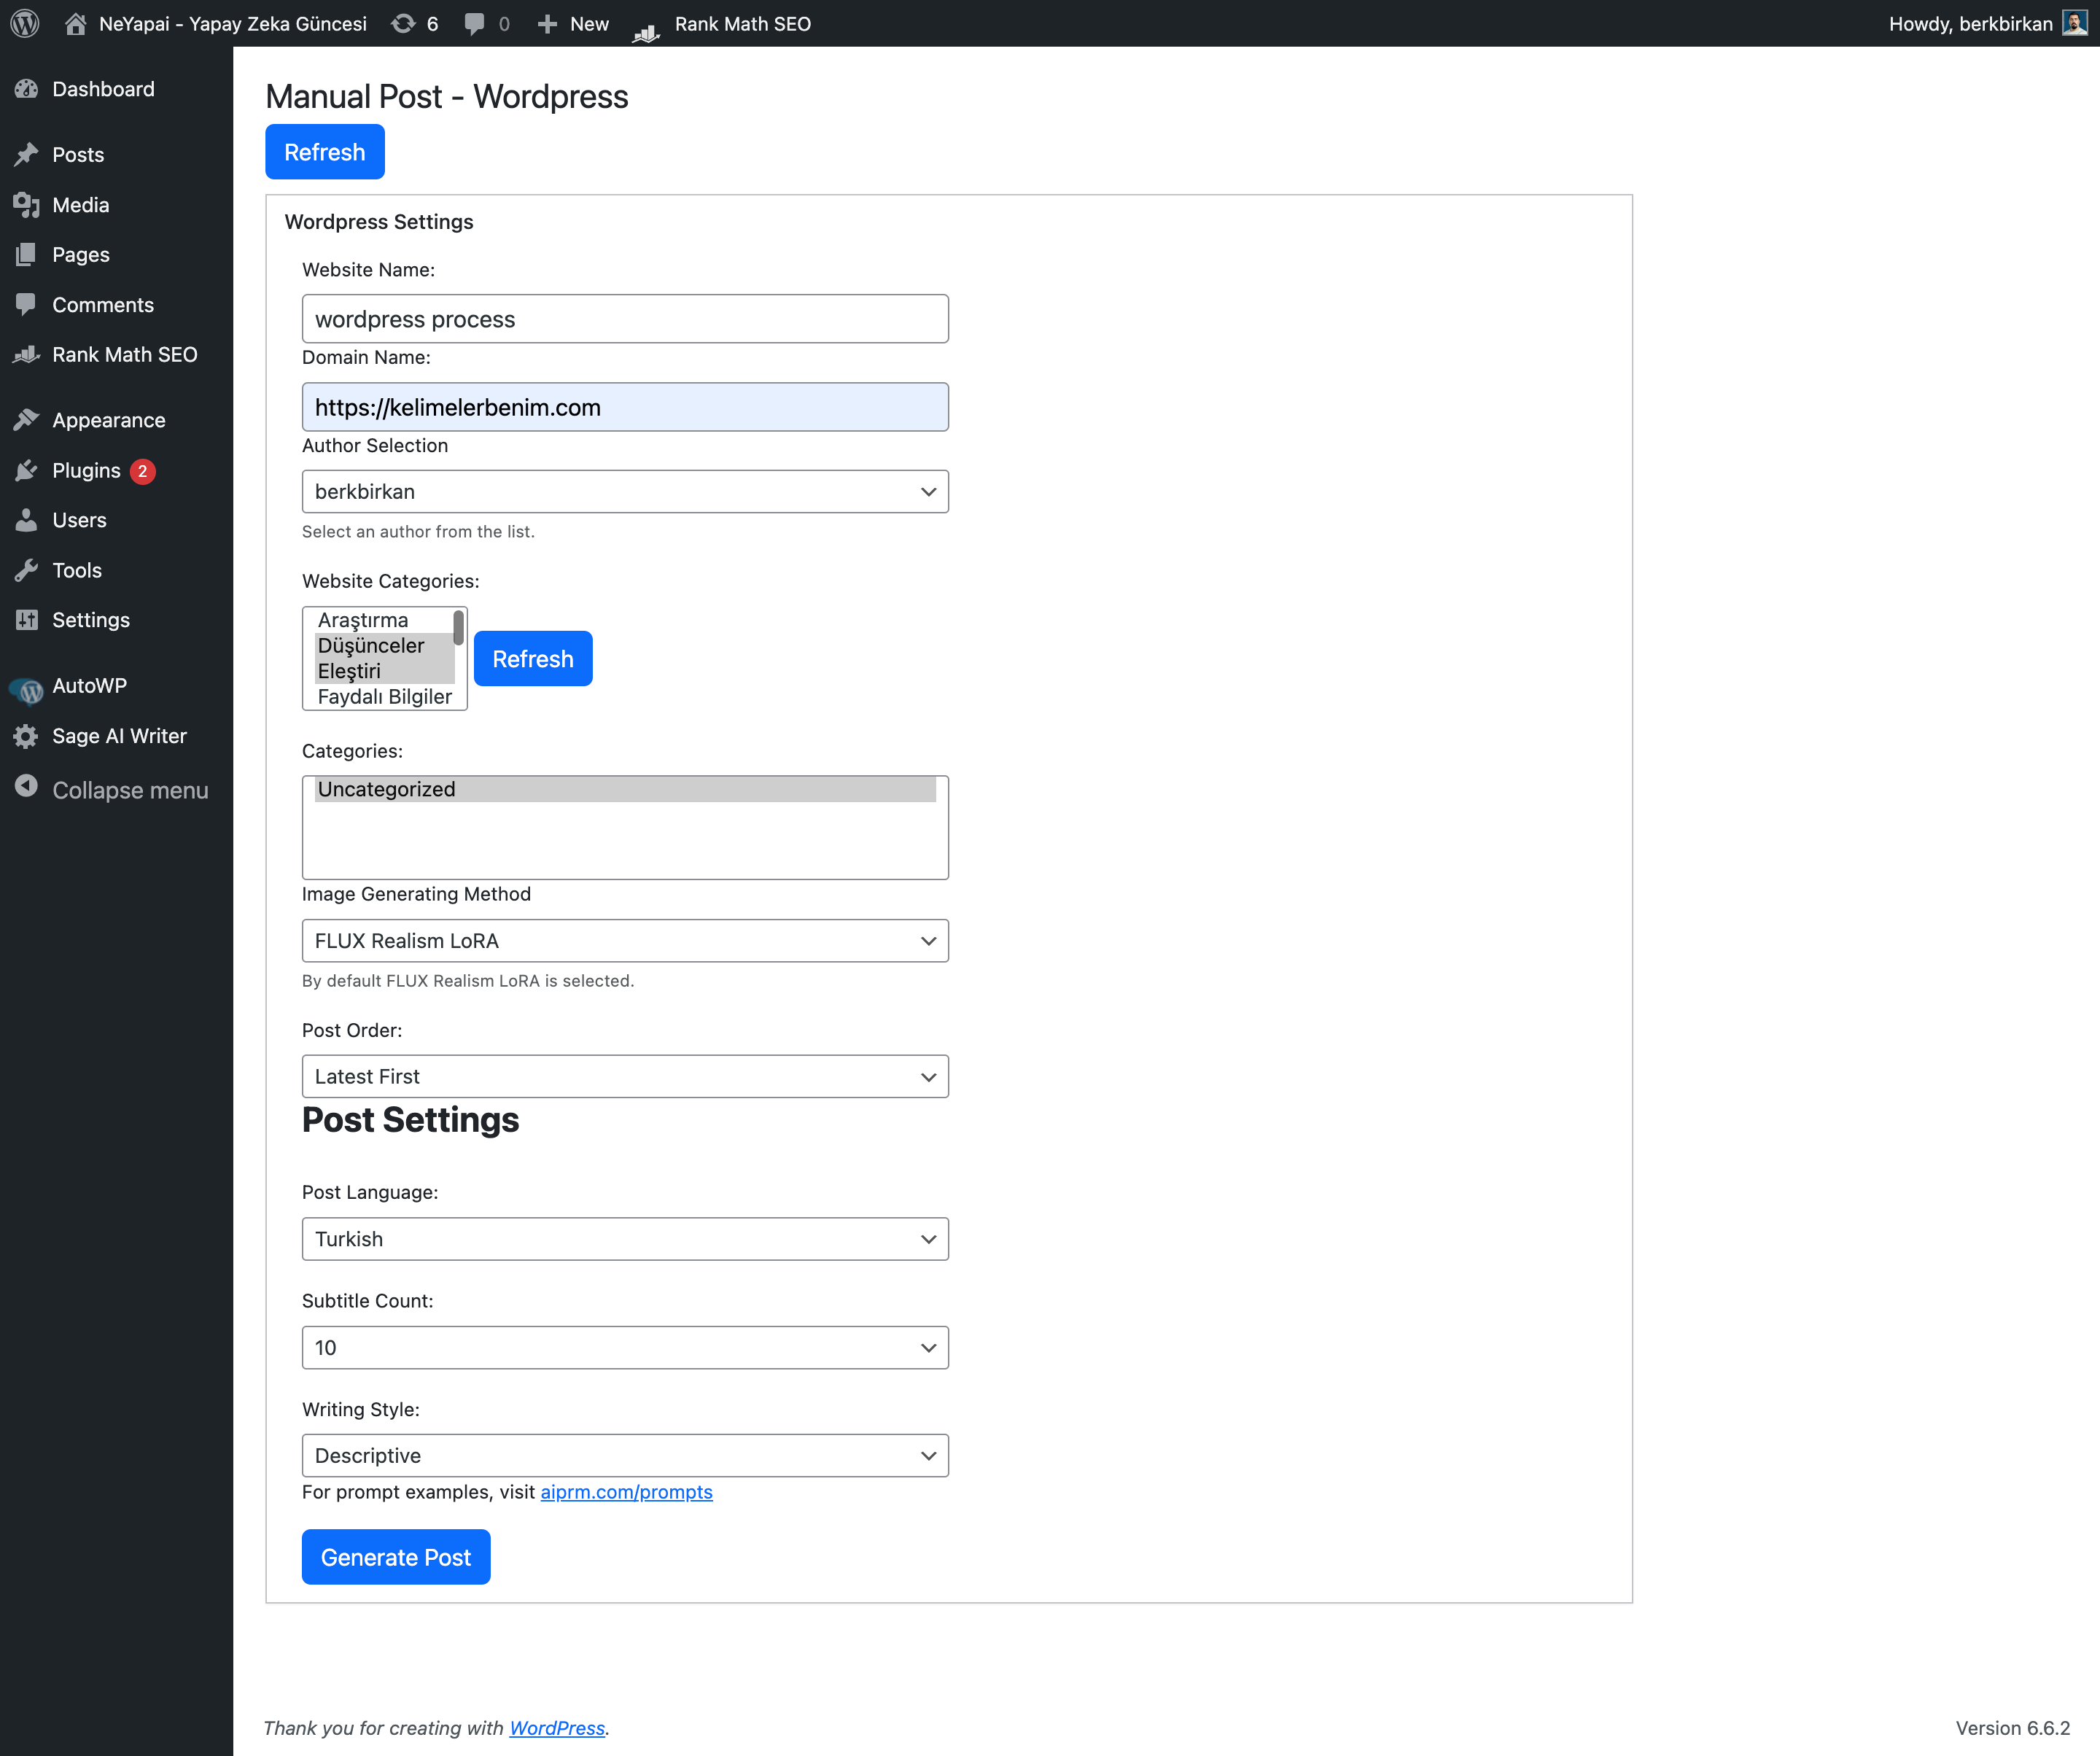Click the top Refresh button under page title
The height and width of the screenshot is (1756, 2100).
click(x=325, y=152)
